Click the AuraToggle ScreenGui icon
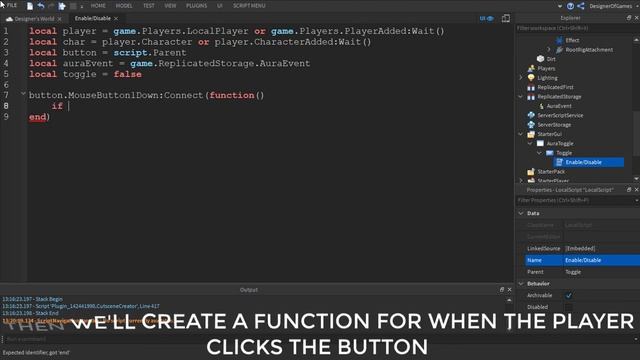640x360 pixels. coord(540,143)
